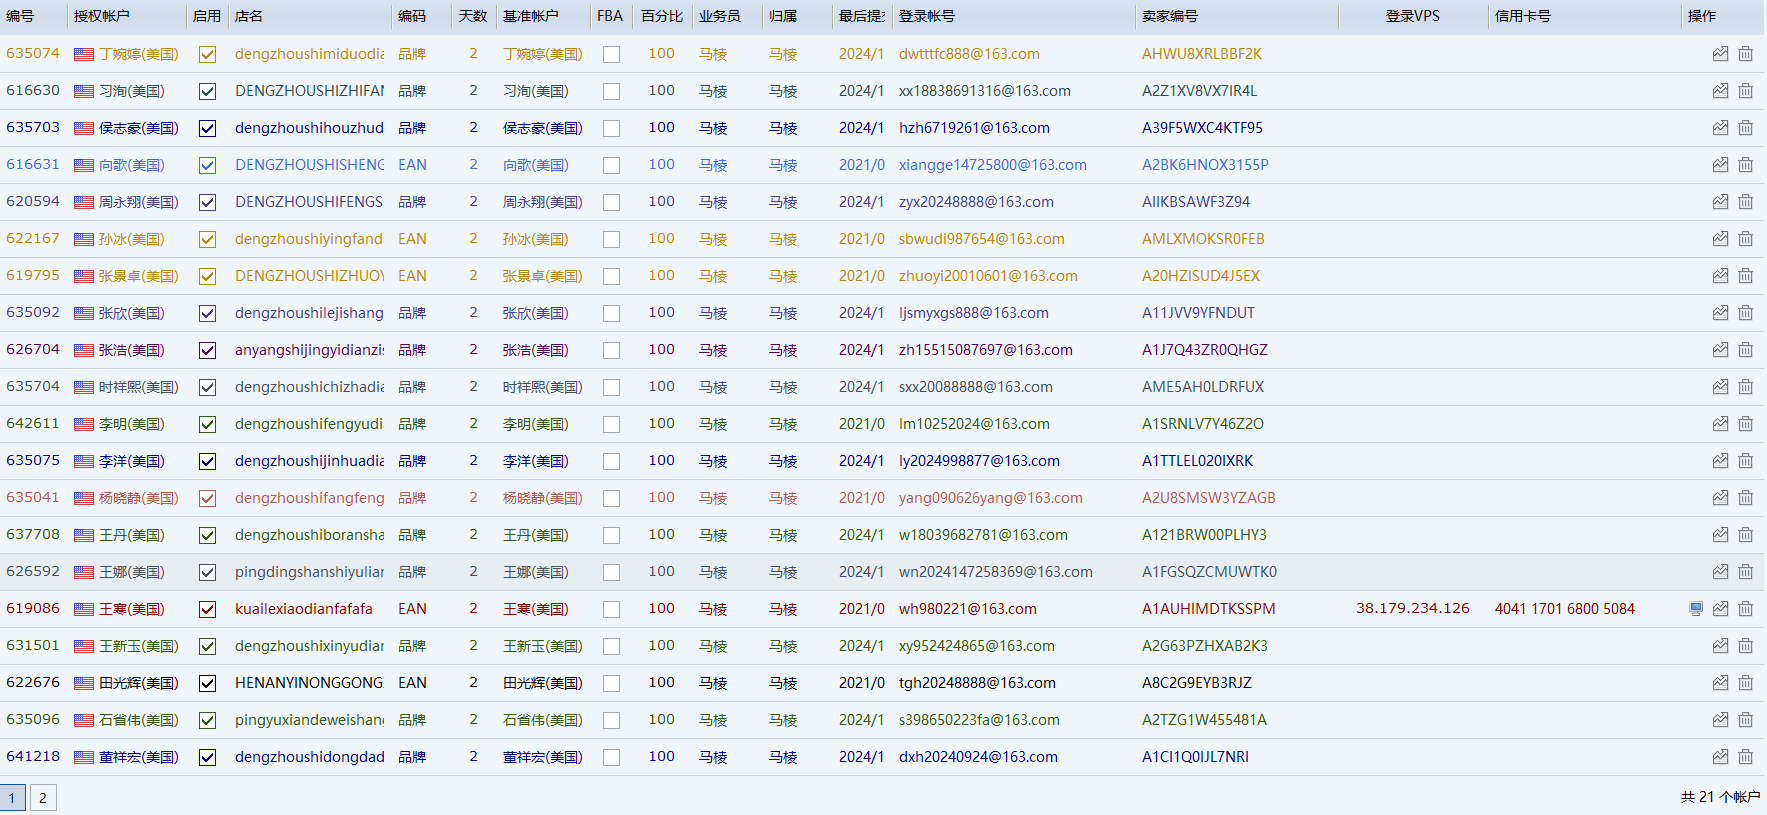Click the trash icon for account 641218
The height and width of the screenshot is (815, 1767).
[1745, 757]
